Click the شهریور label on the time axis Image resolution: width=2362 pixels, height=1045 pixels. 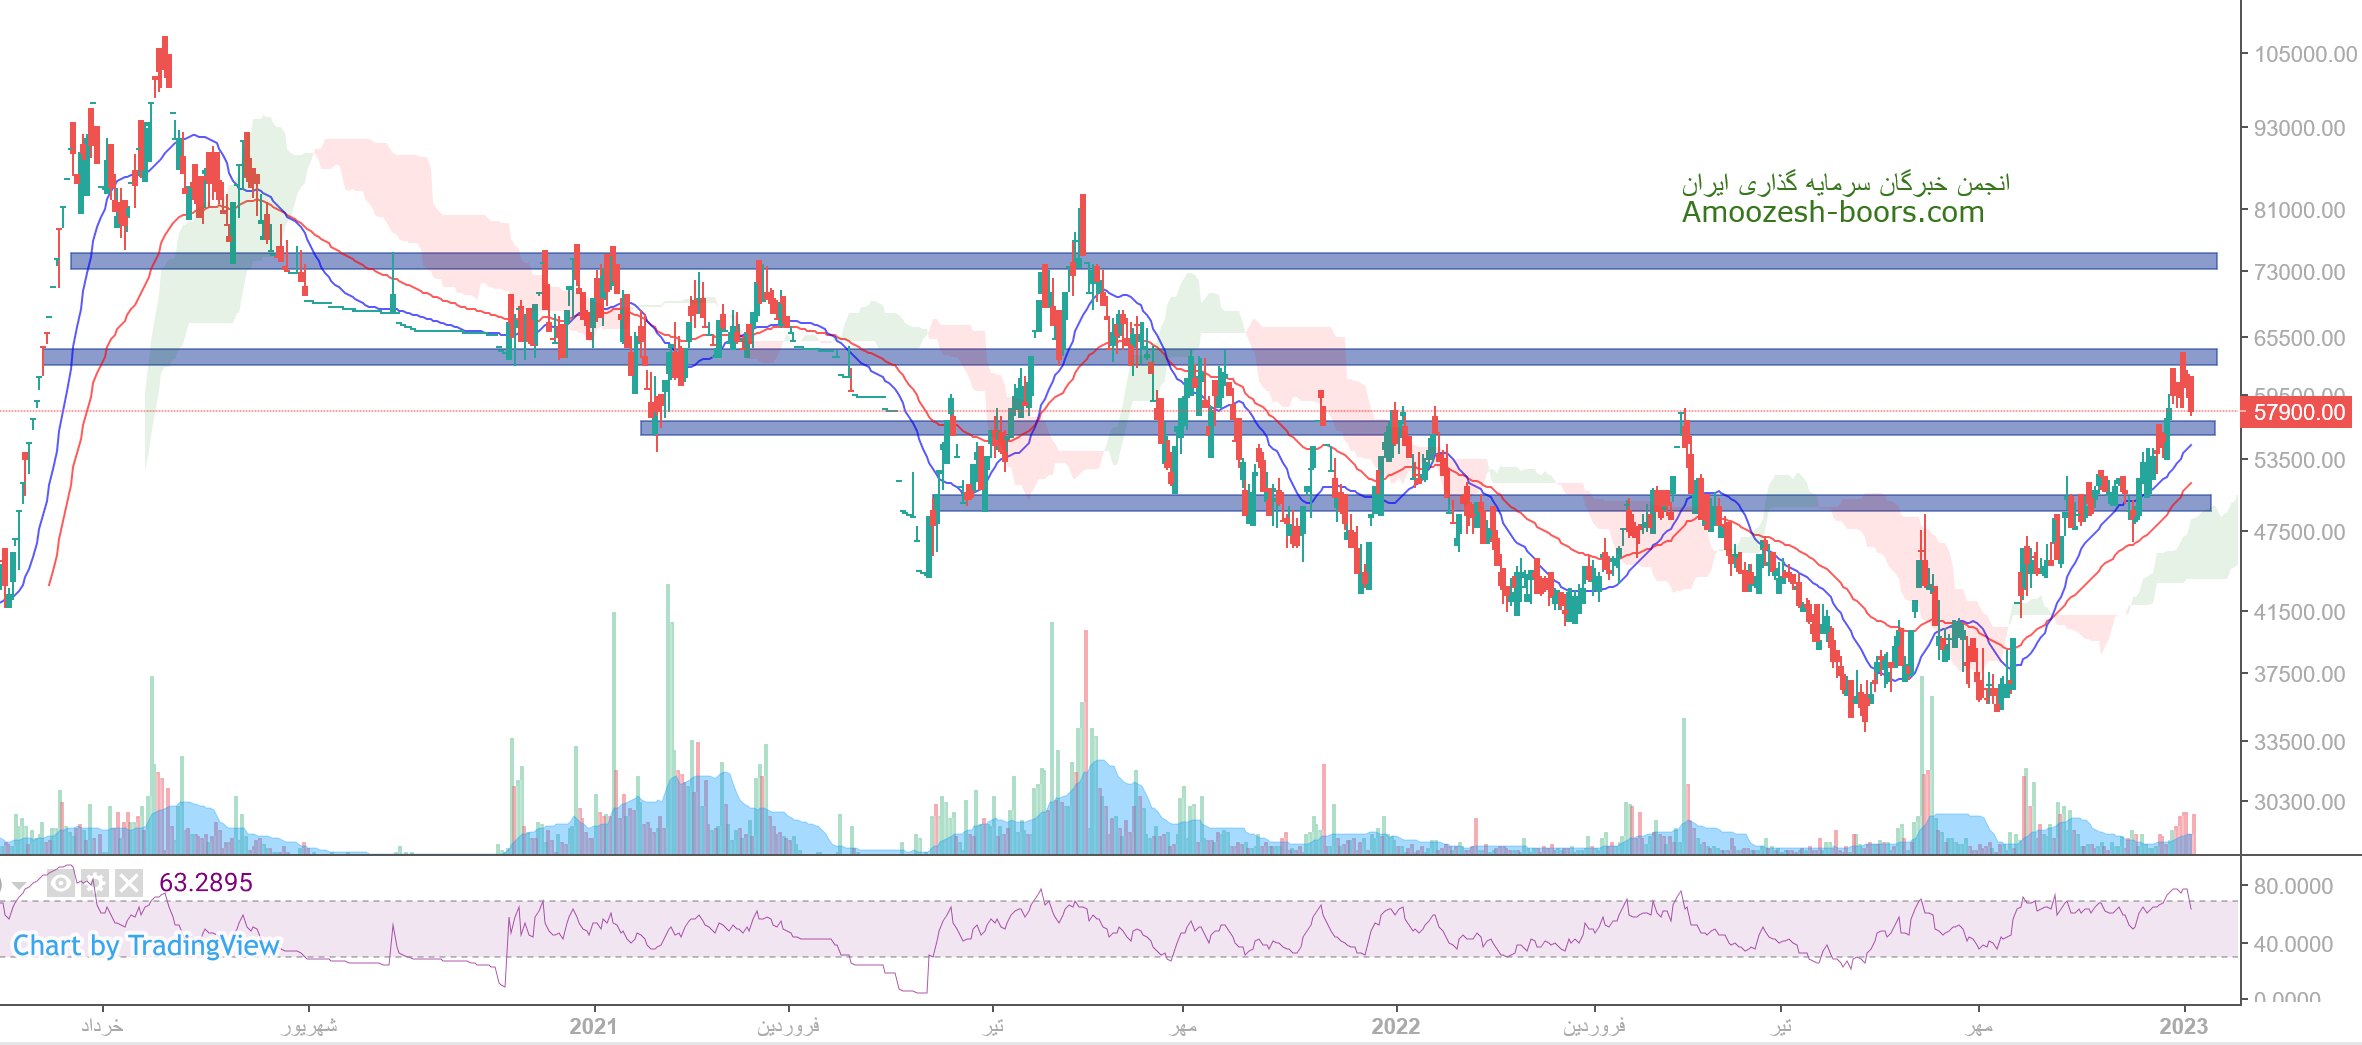click(x=309, y=1026)
